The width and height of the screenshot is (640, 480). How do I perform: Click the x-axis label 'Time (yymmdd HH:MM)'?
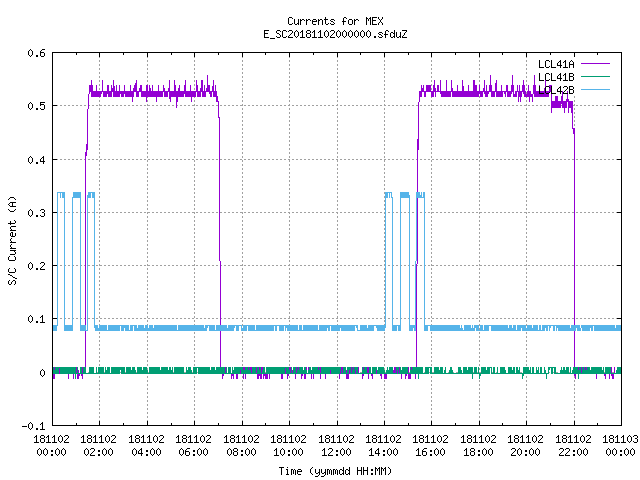pos(335,471)
